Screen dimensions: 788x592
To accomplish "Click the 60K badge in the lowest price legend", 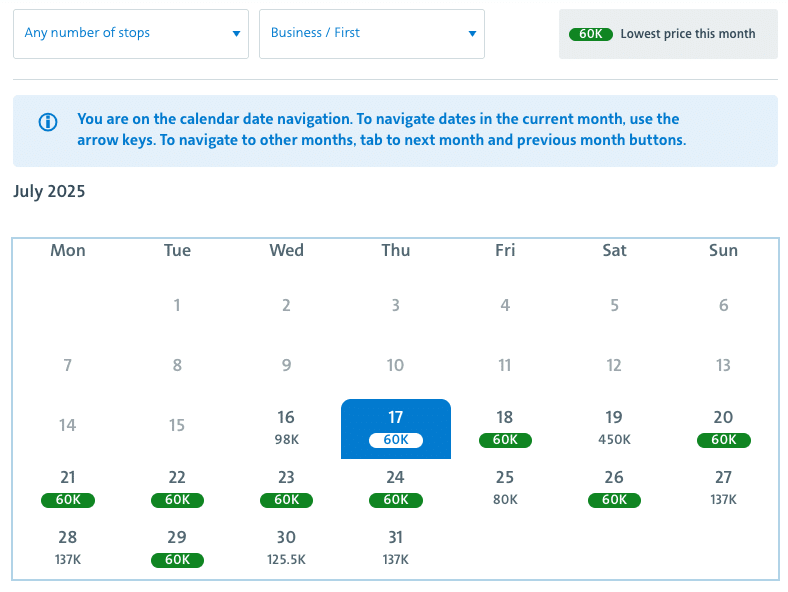I will pos(591,34).
